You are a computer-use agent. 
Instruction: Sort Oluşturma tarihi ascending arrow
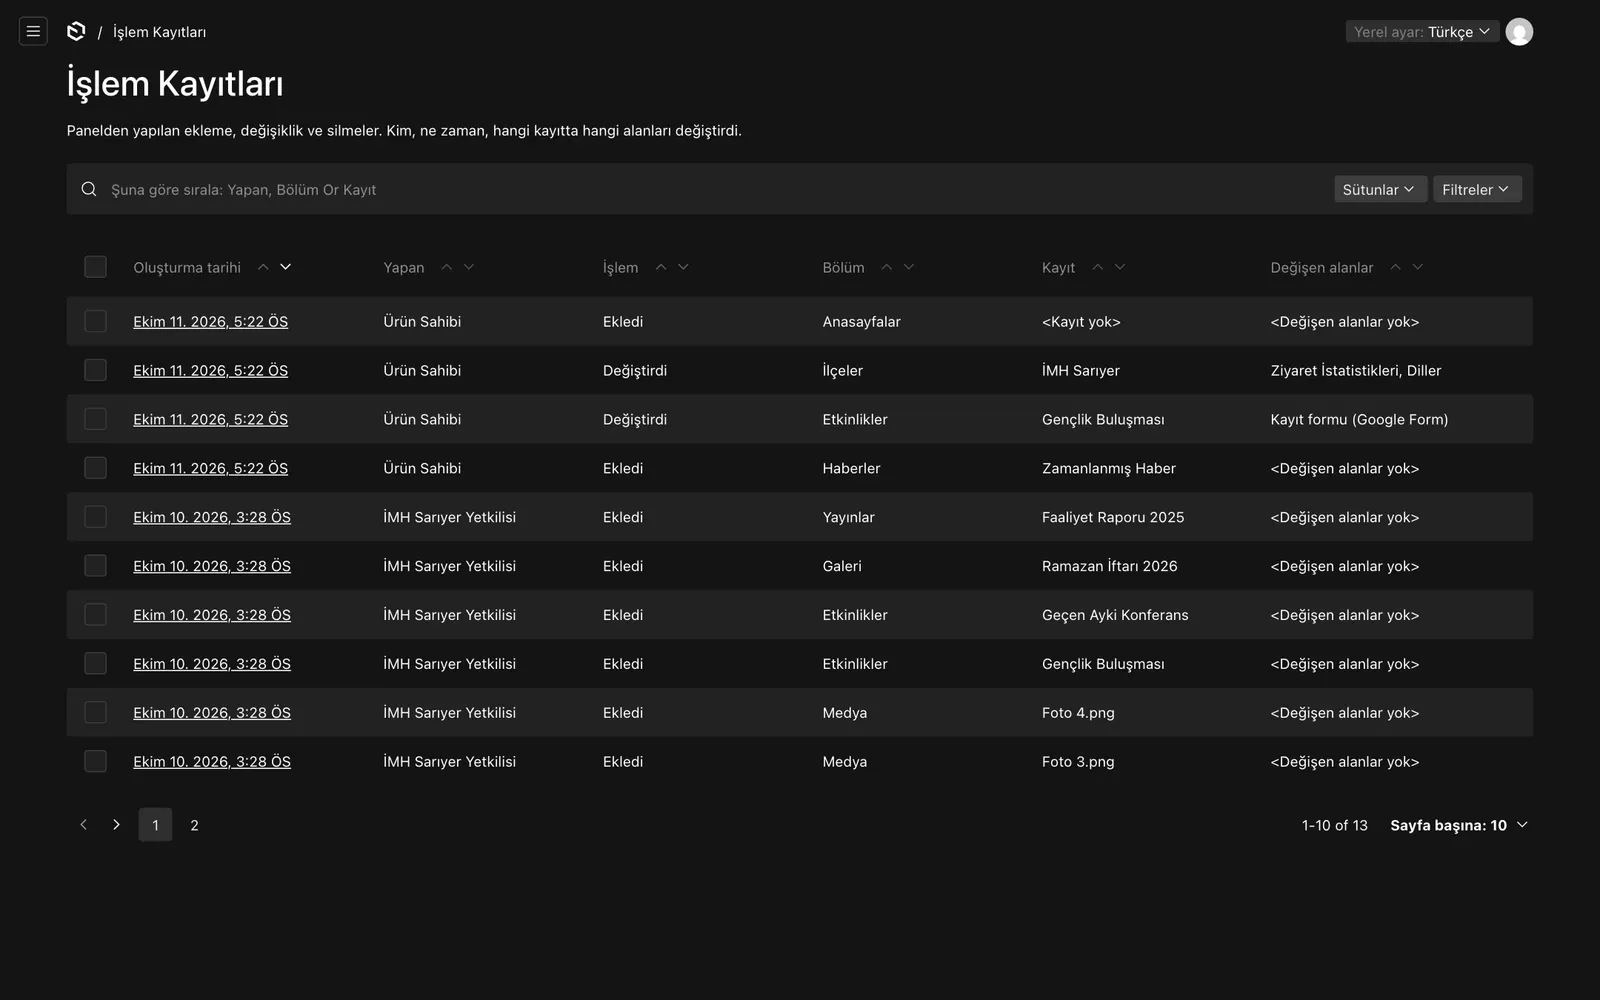pos(263,267)
